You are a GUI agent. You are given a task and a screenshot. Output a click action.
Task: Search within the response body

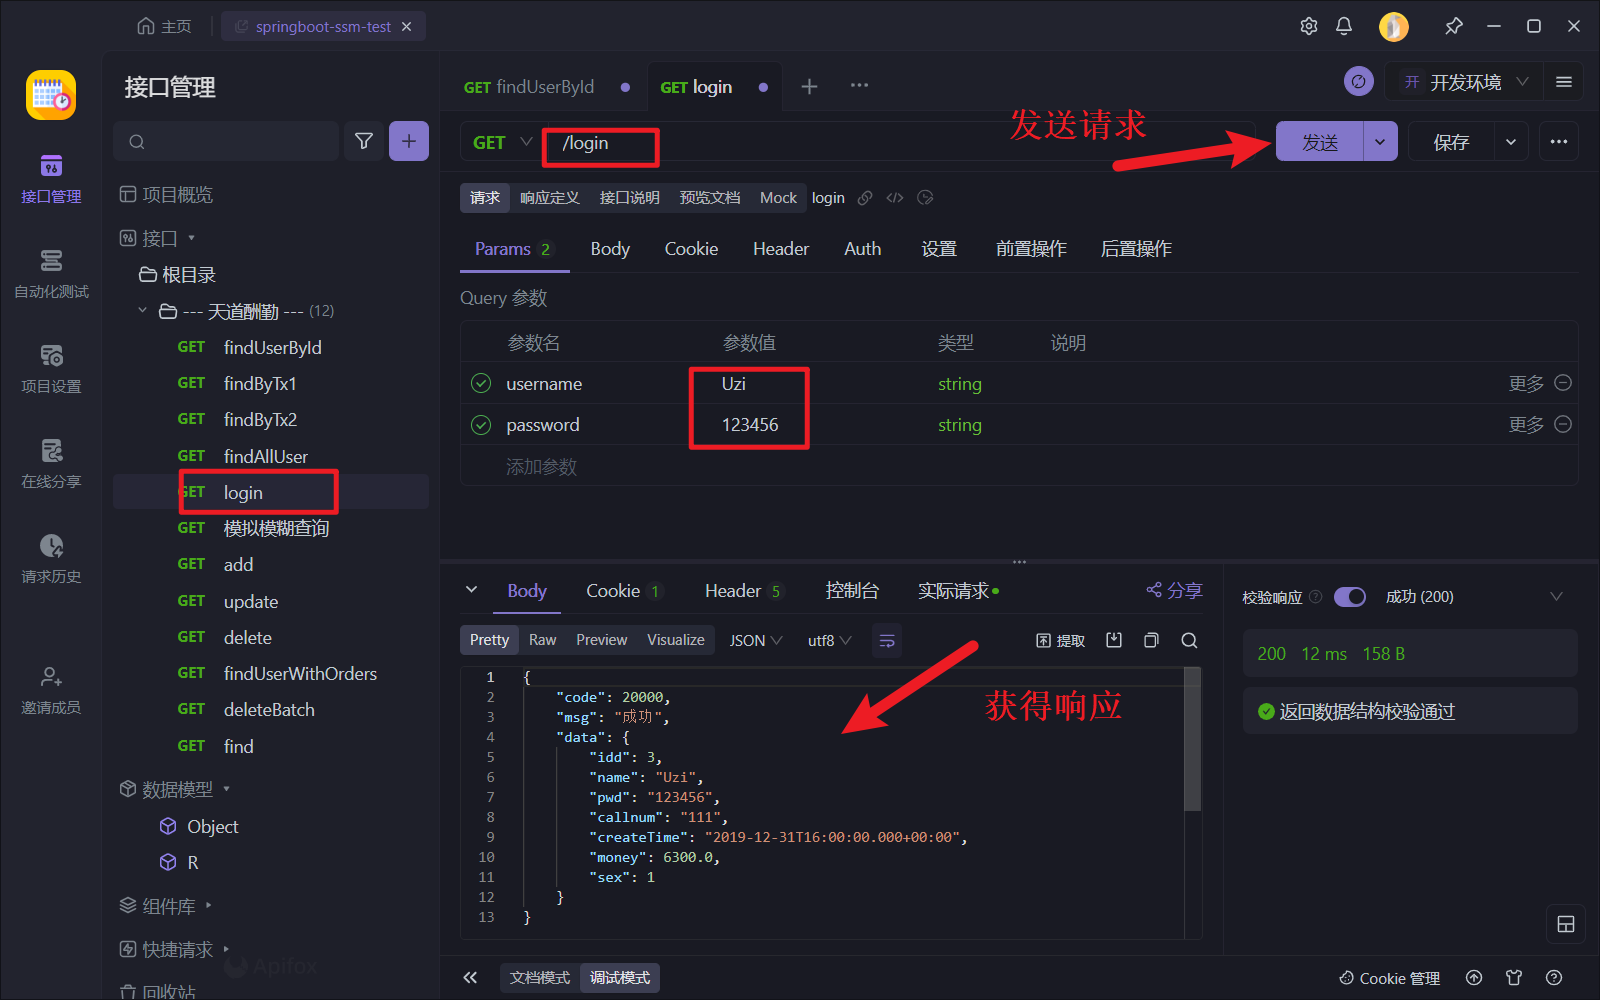(1189, 640)
